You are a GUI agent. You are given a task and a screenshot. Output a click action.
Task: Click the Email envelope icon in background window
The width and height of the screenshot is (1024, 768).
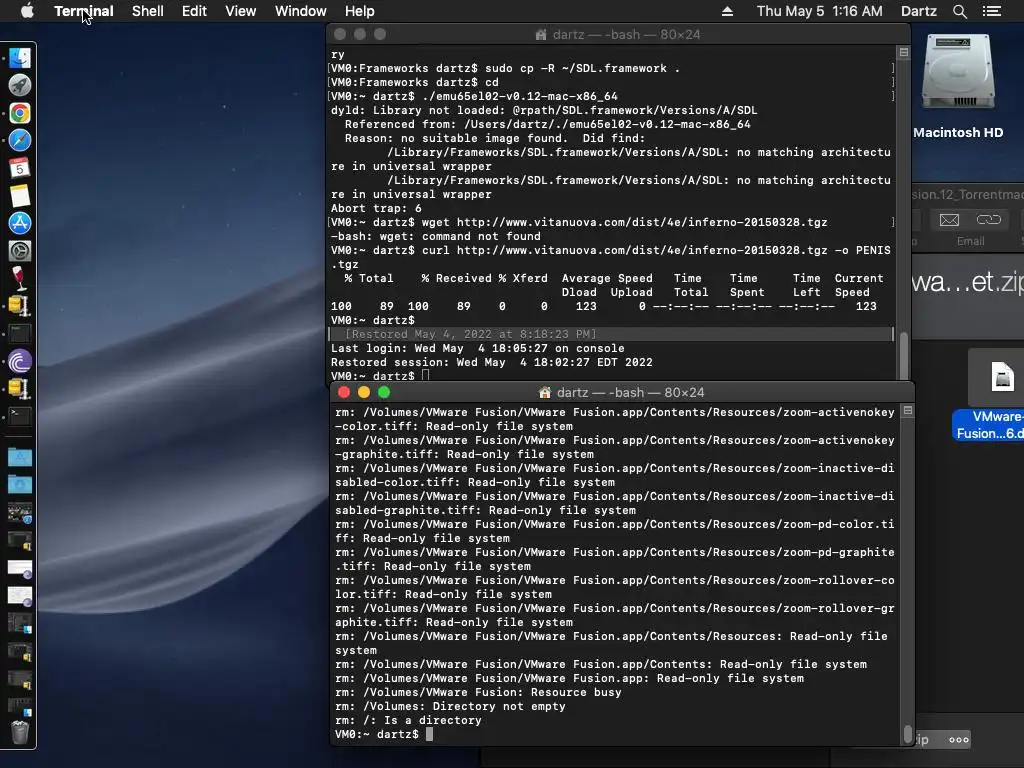(949, 220)
